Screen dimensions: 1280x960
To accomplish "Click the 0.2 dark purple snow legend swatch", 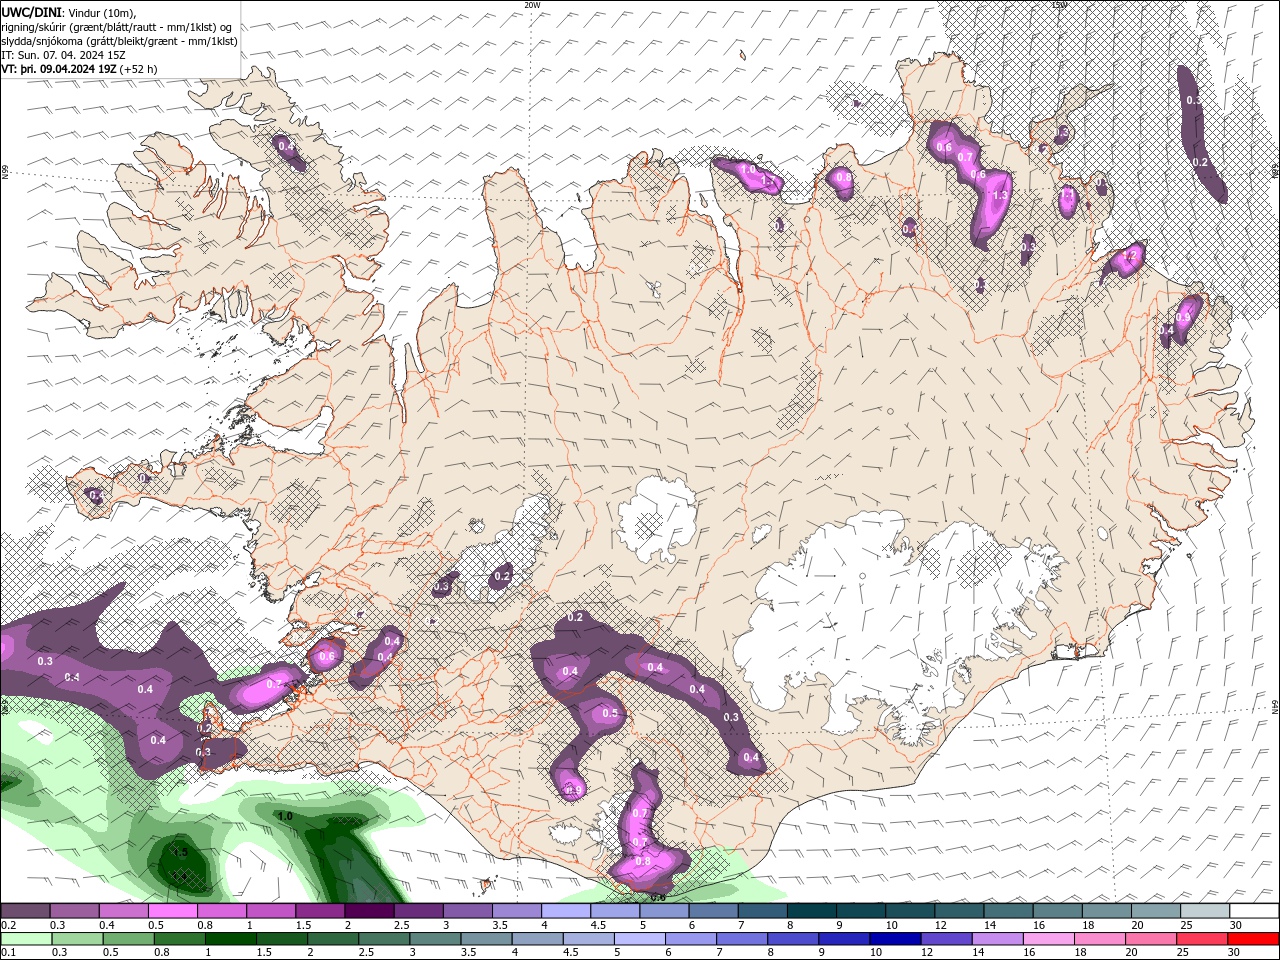I will (x=25, y=910).
